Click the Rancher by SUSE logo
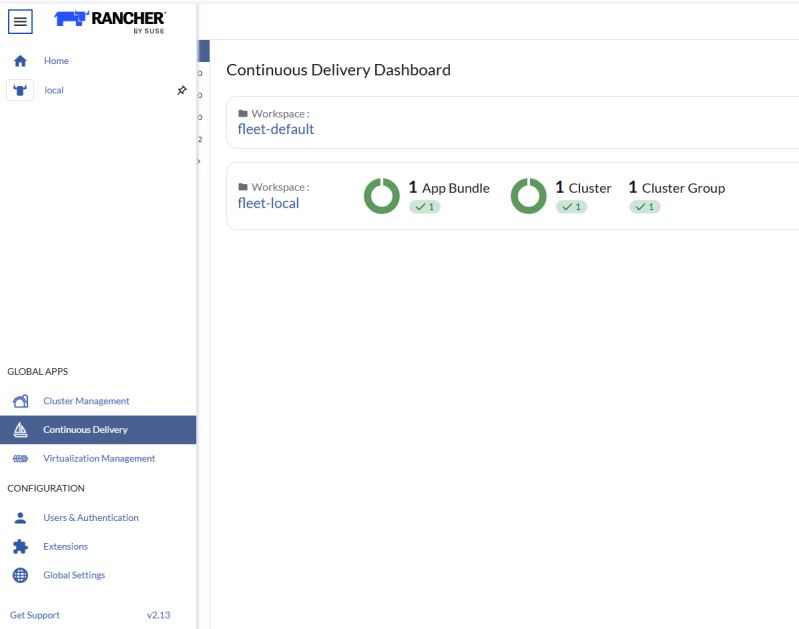Screen dimensions: 799x629 110,22
